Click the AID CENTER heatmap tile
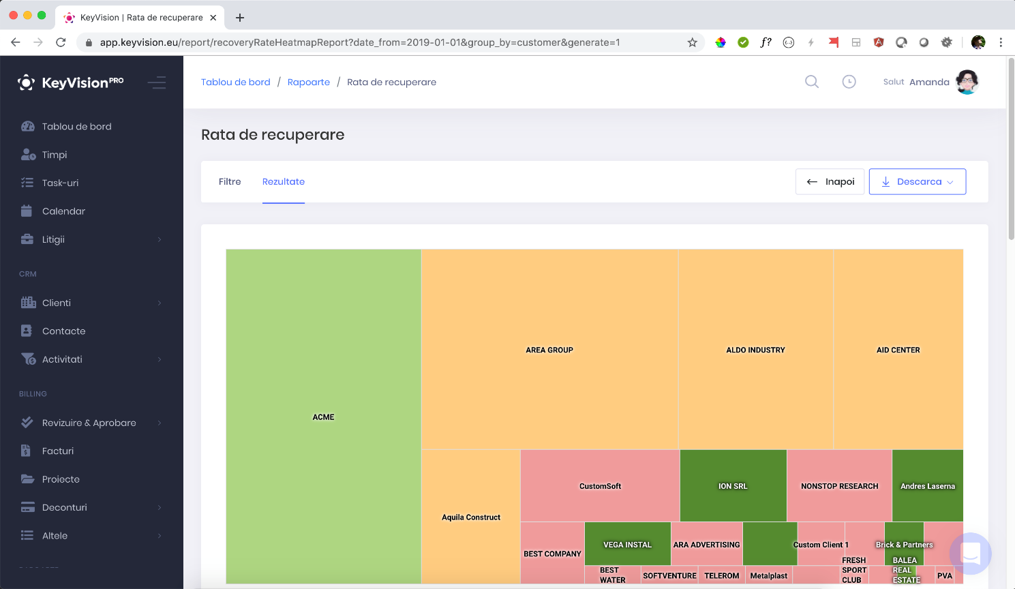 tap(898, 350)
